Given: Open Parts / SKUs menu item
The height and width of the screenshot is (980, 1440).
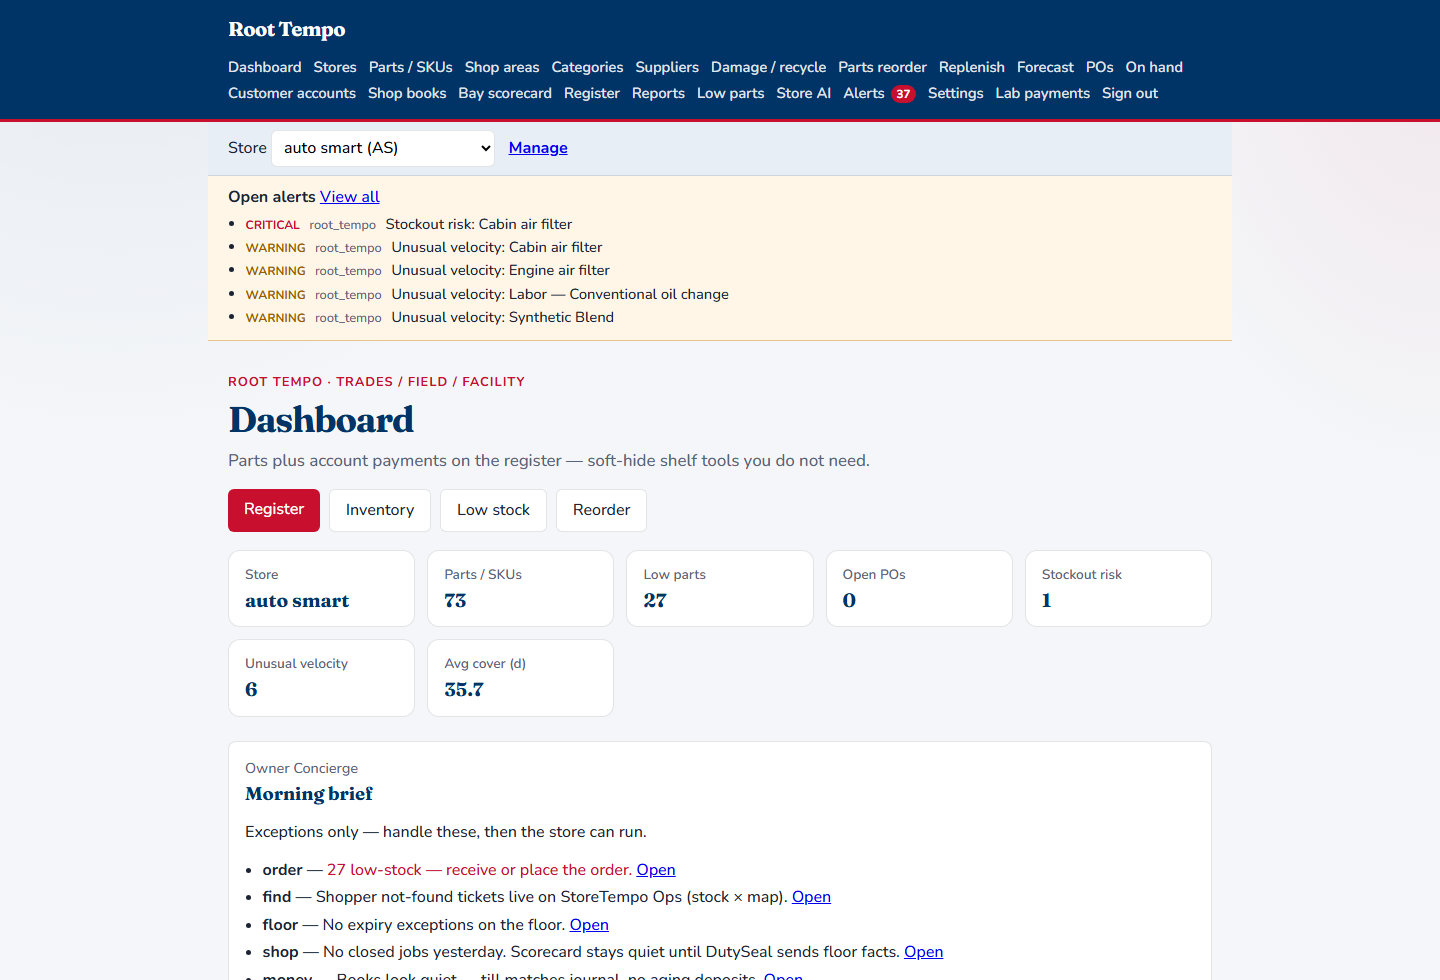Looking at the screenshot, I should tap(411, 67).
